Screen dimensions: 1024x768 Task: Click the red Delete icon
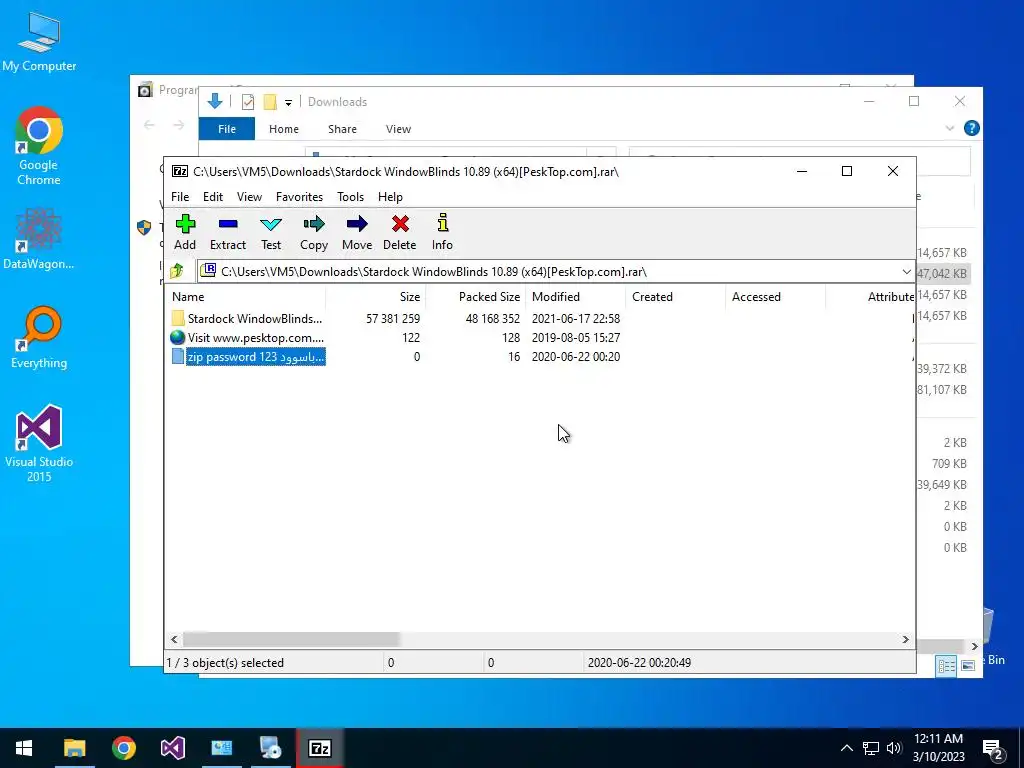(400, 232)
